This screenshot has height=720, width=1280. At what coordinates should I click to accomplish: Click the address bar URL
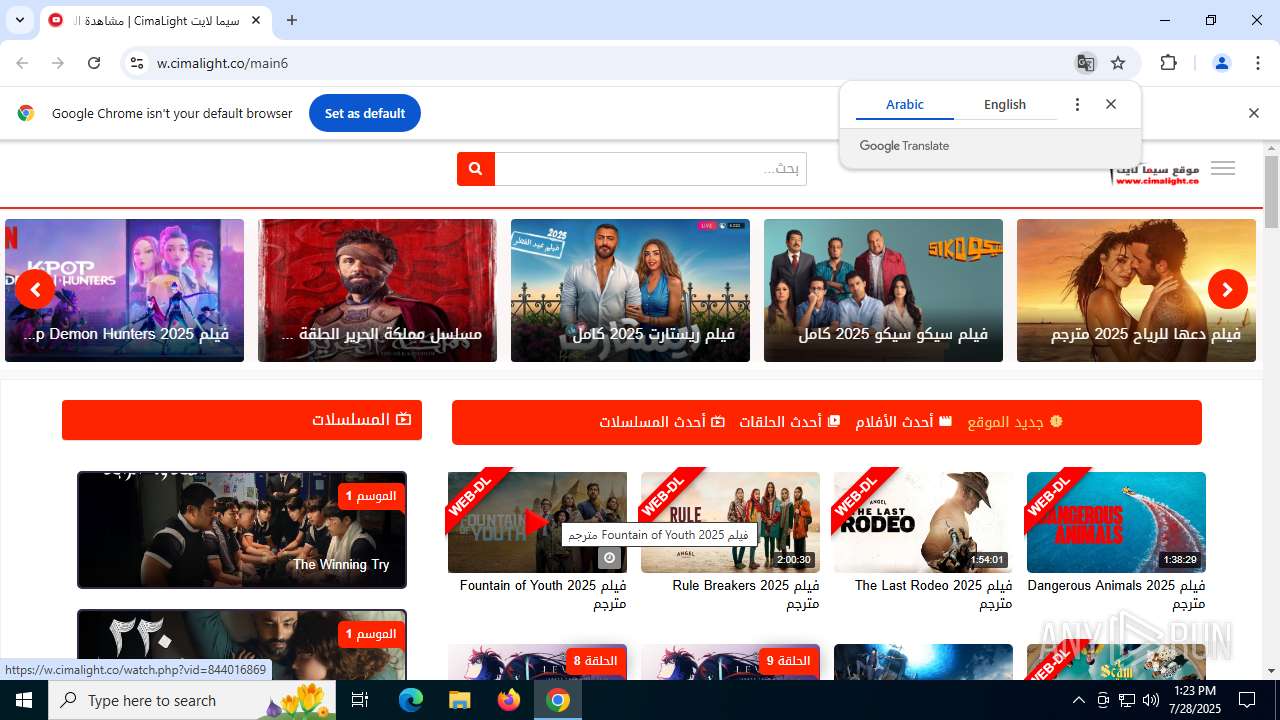222,63
